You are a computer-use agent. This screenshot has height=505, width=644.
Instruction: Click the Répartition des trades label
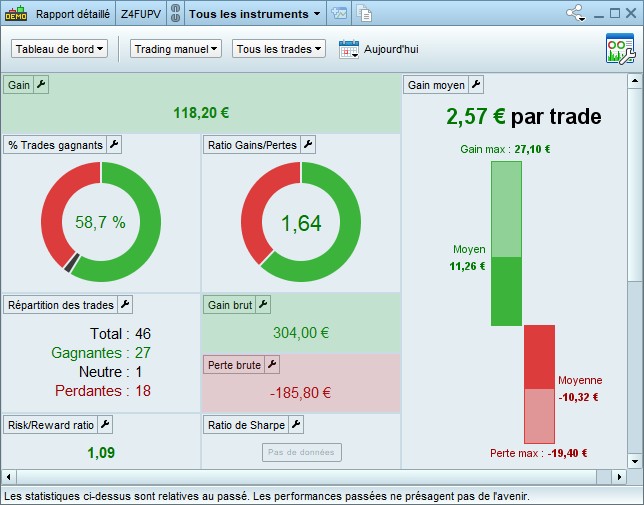tap(61, 305)
